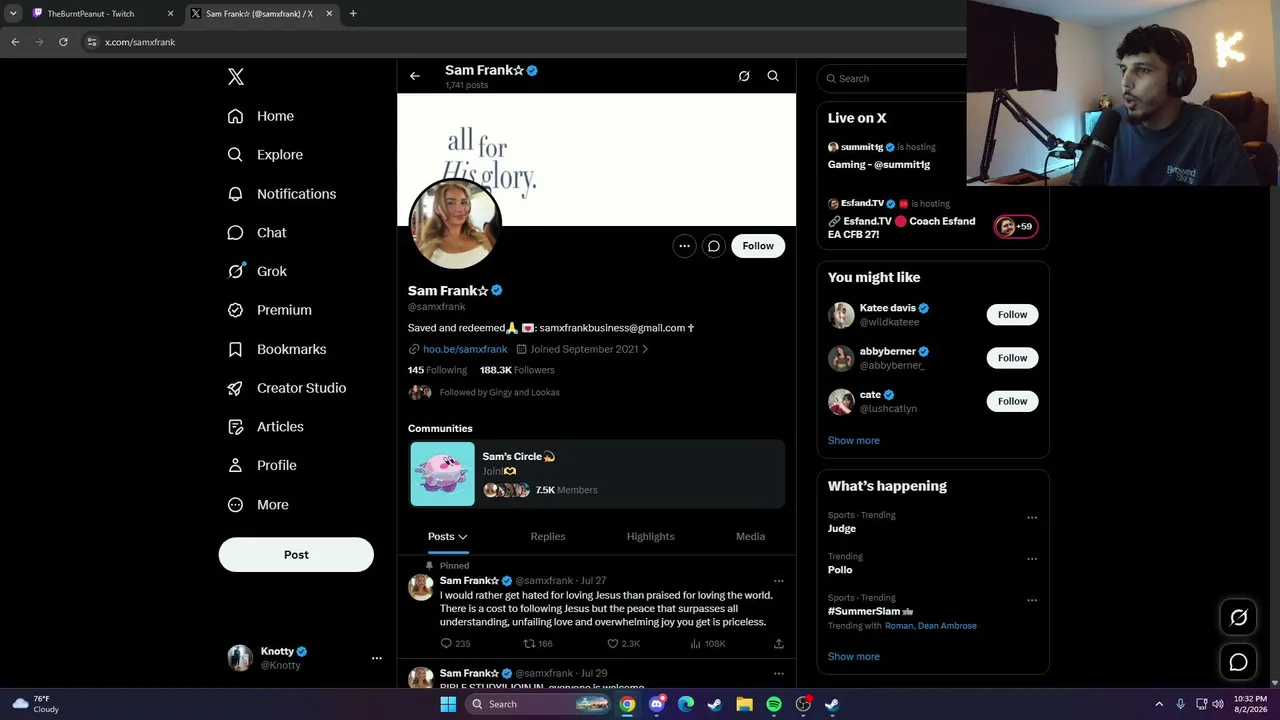Switch to the Replies tab
The height and width of the screenshot is (720, 1280).
[548, 537]
